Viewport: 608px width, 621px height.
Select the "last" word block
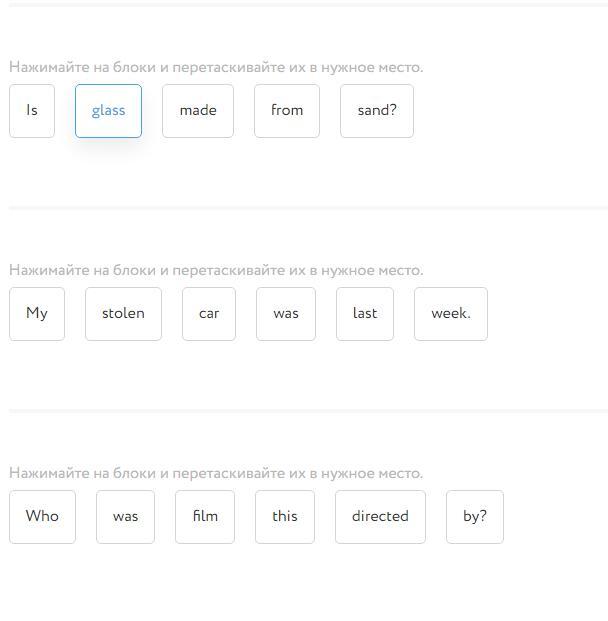tap(365, 314)
